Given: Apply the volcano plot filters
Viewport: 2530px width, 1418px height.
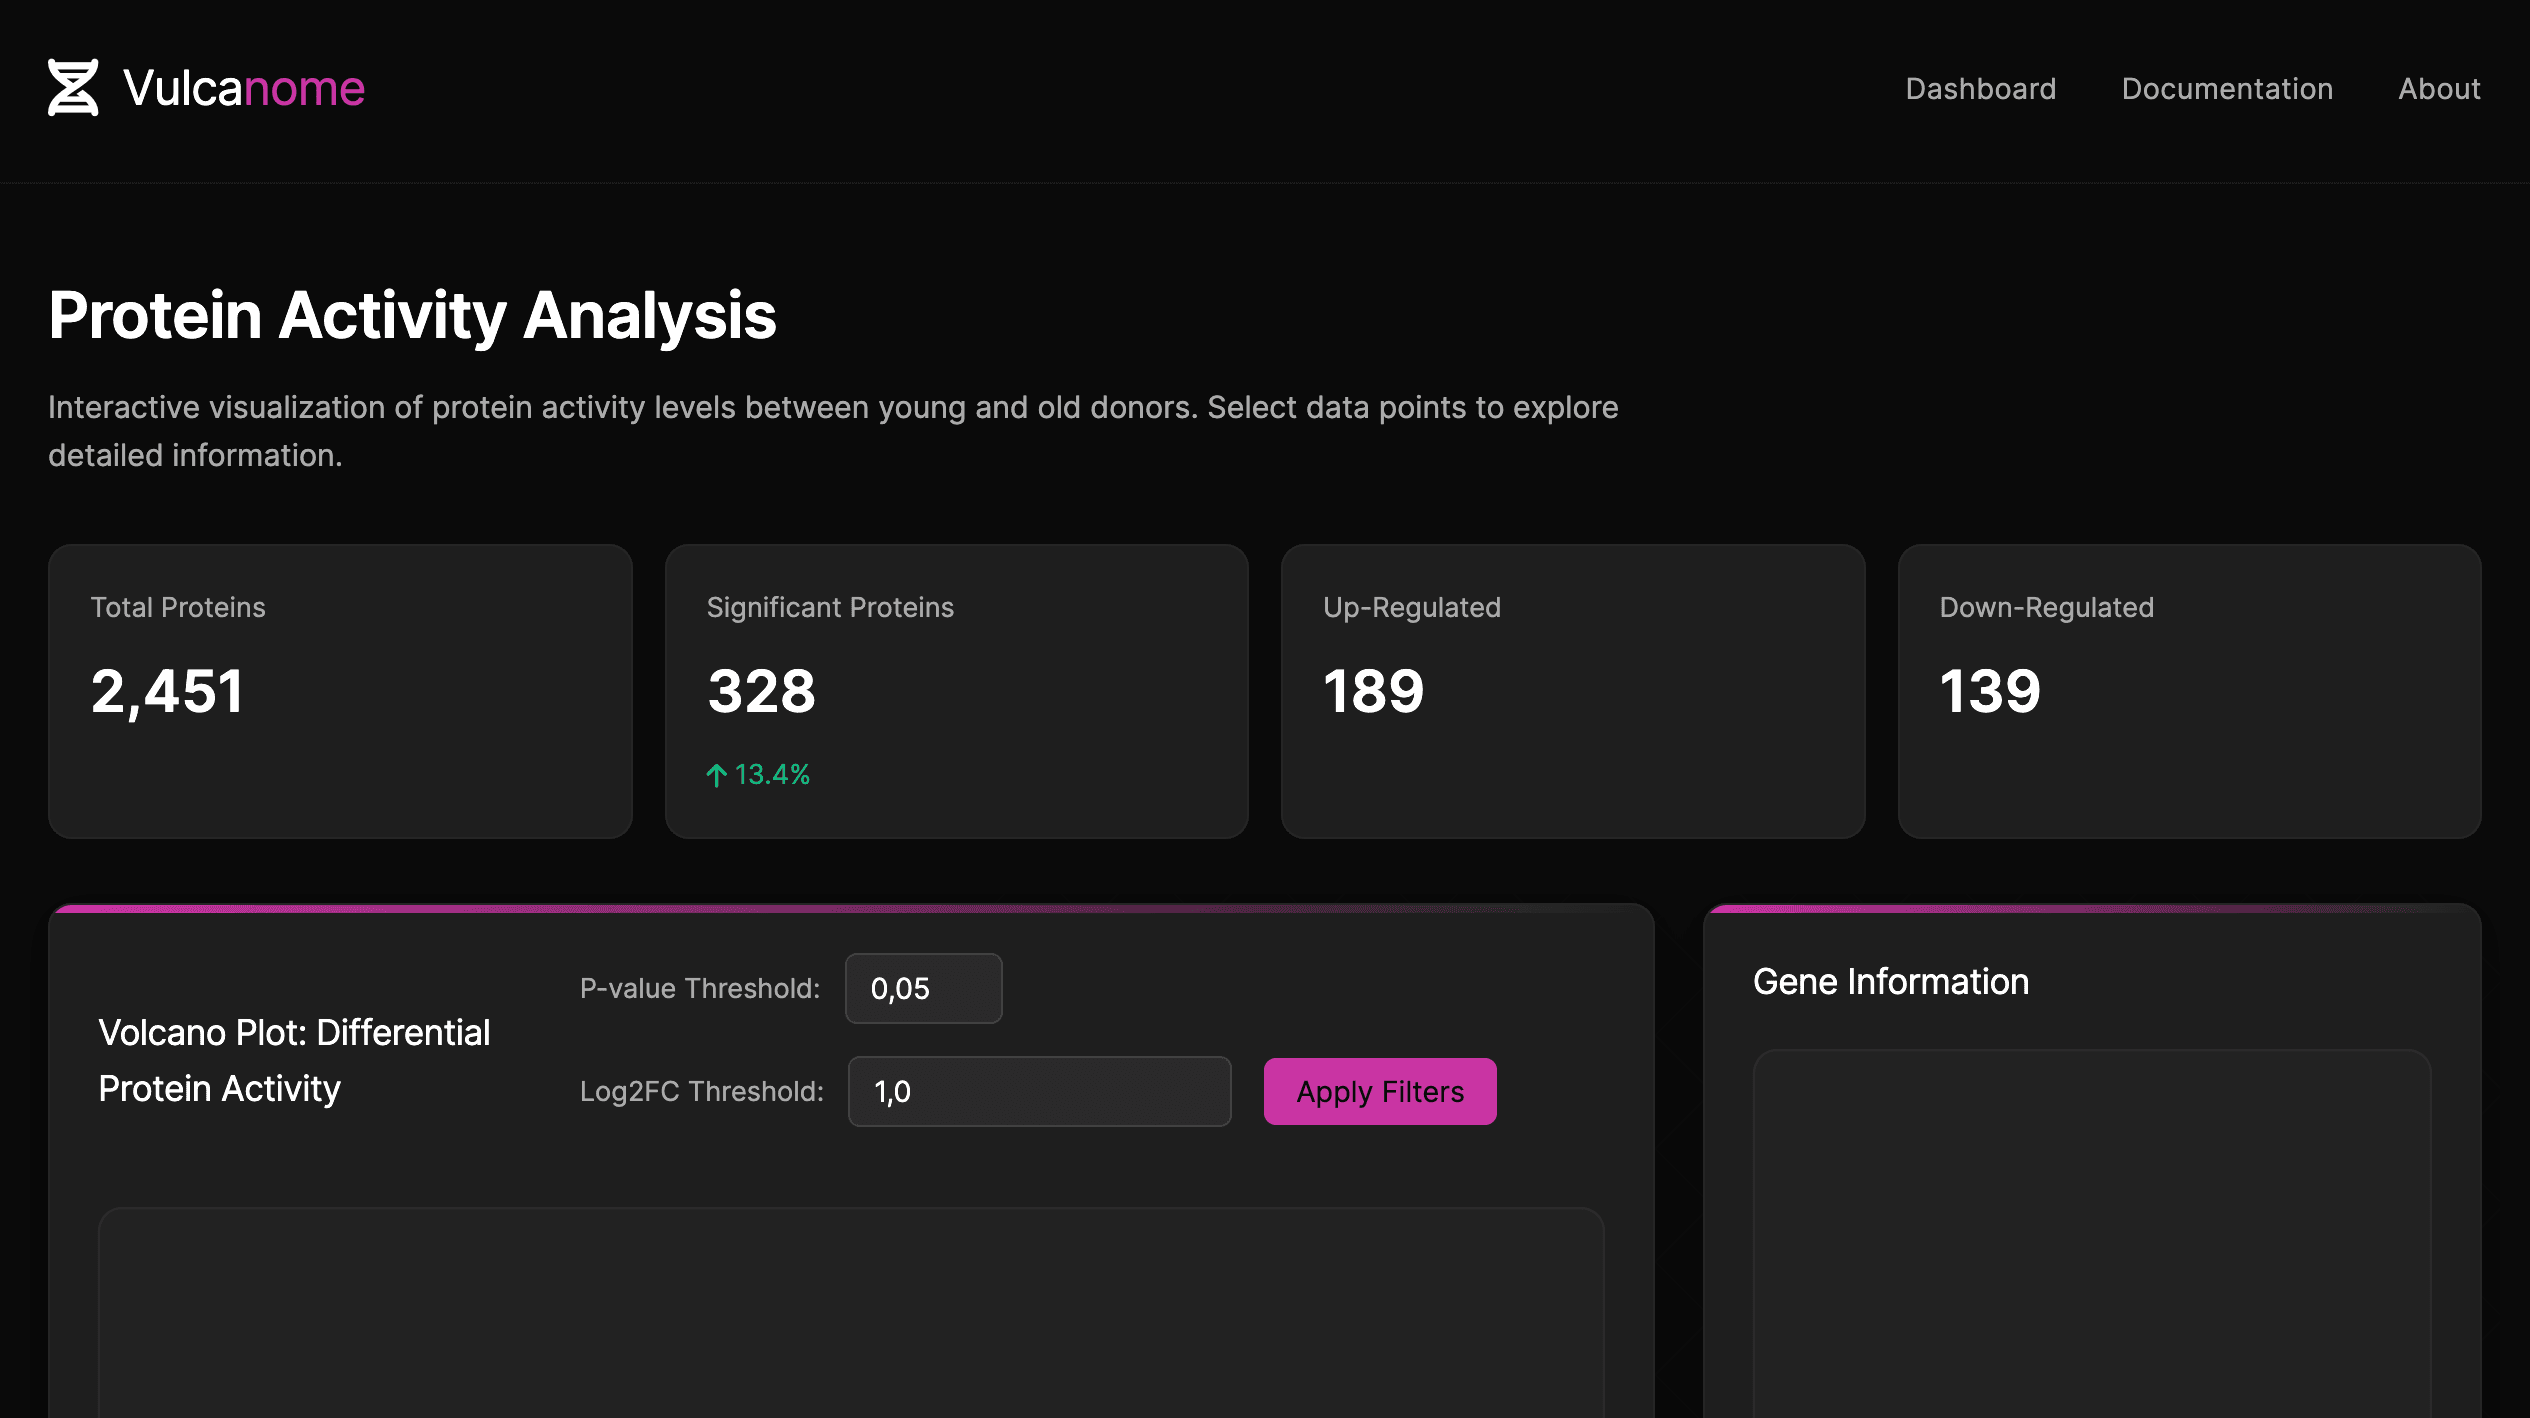Looking at the screenshot, I should click(x=1380, y=1091).
